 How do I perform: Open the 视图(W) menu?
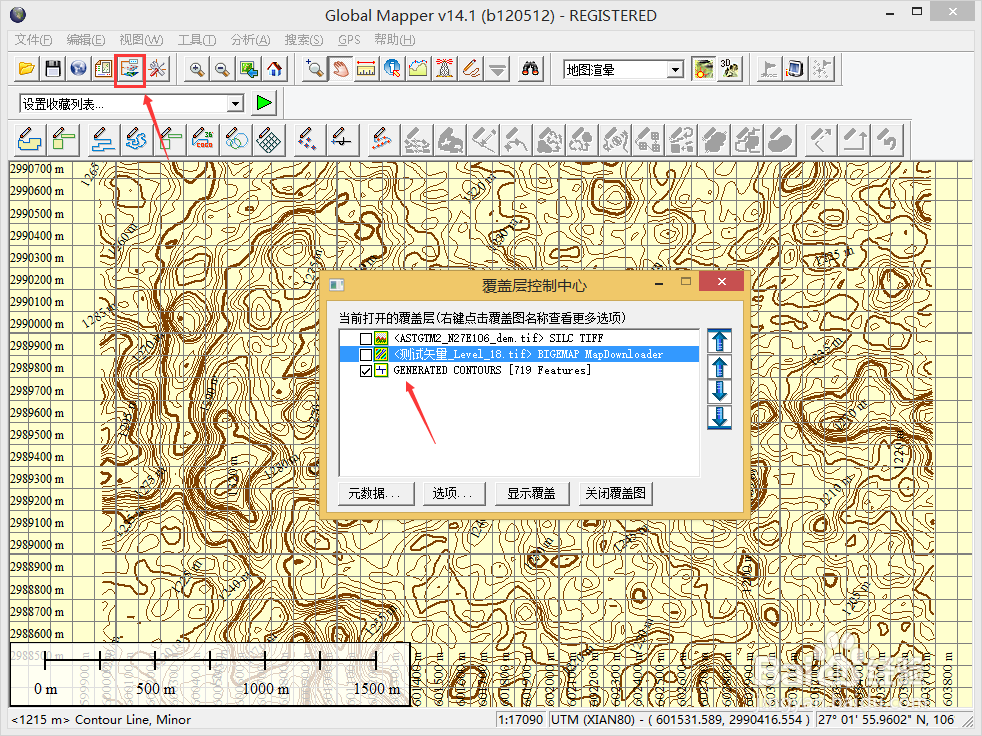click(141, 39)
